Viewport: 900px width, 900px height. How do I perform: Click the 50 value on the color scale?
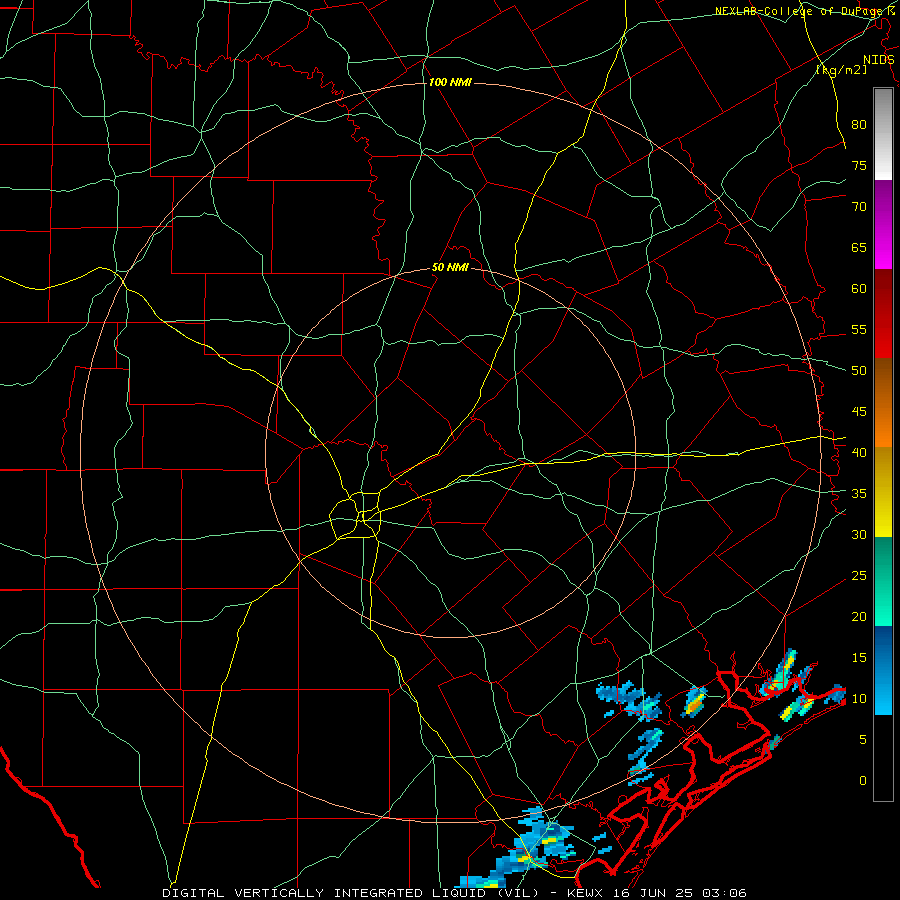[859, 371]
